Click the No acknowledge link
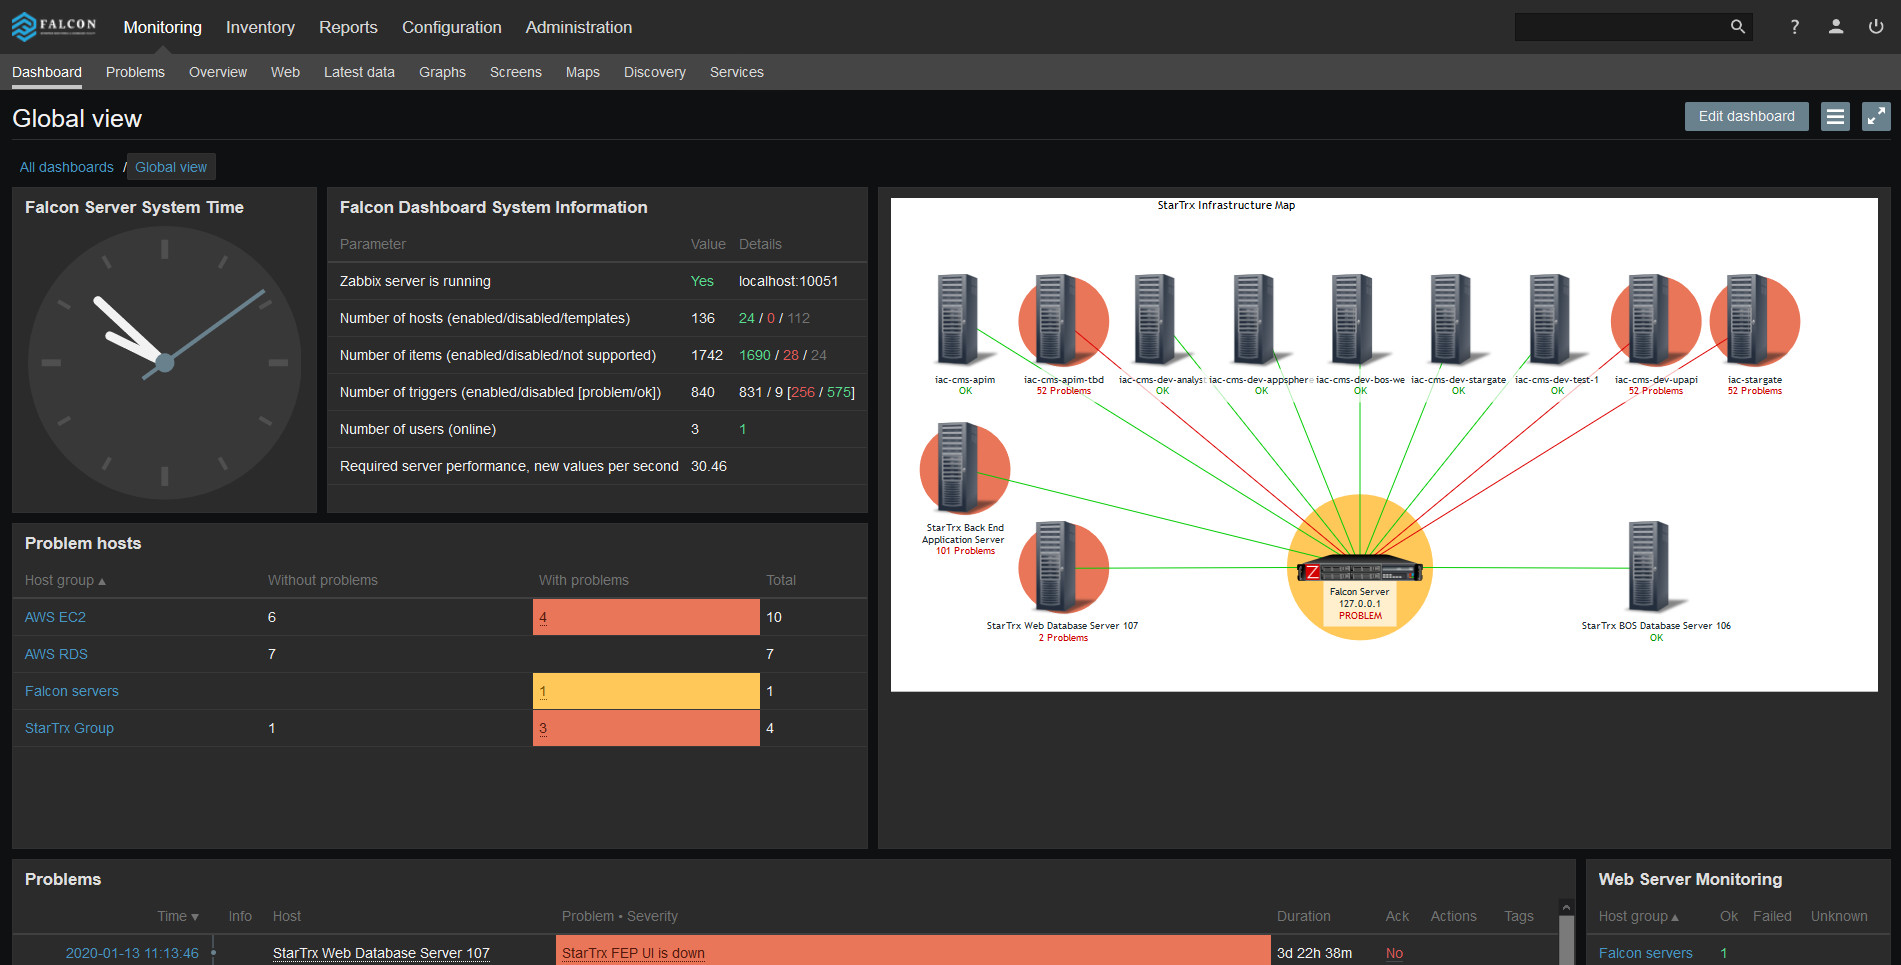The width and height of the screenshot is (1901, 965). [x=1394, y=953]
